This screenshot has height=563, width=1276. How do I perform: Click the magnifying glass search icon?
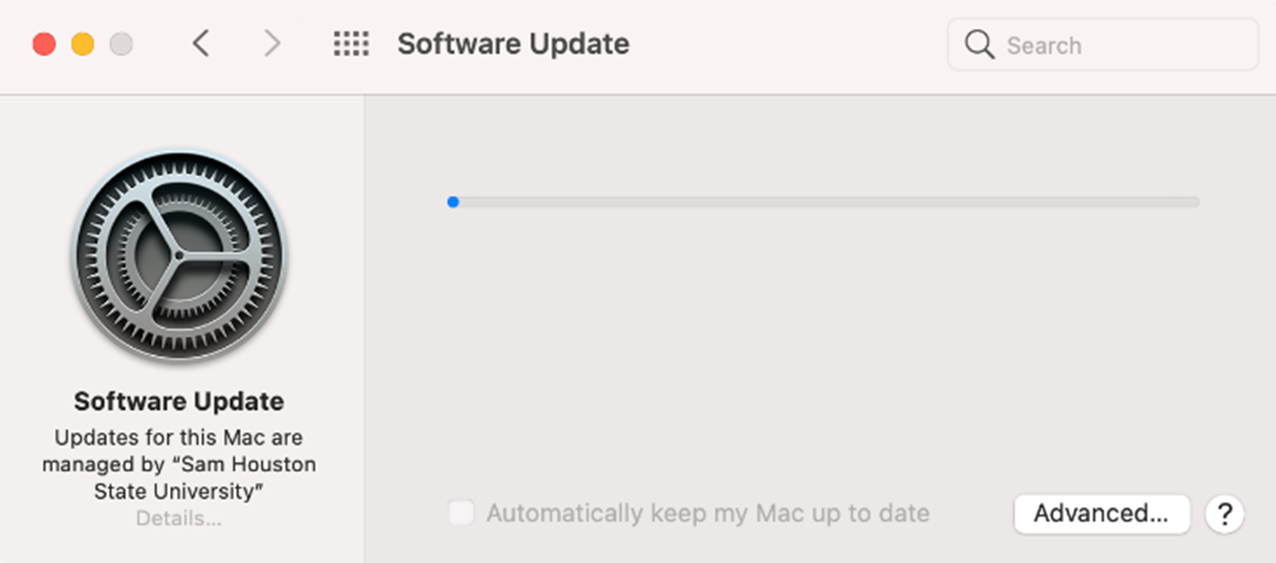pos(980,45)
